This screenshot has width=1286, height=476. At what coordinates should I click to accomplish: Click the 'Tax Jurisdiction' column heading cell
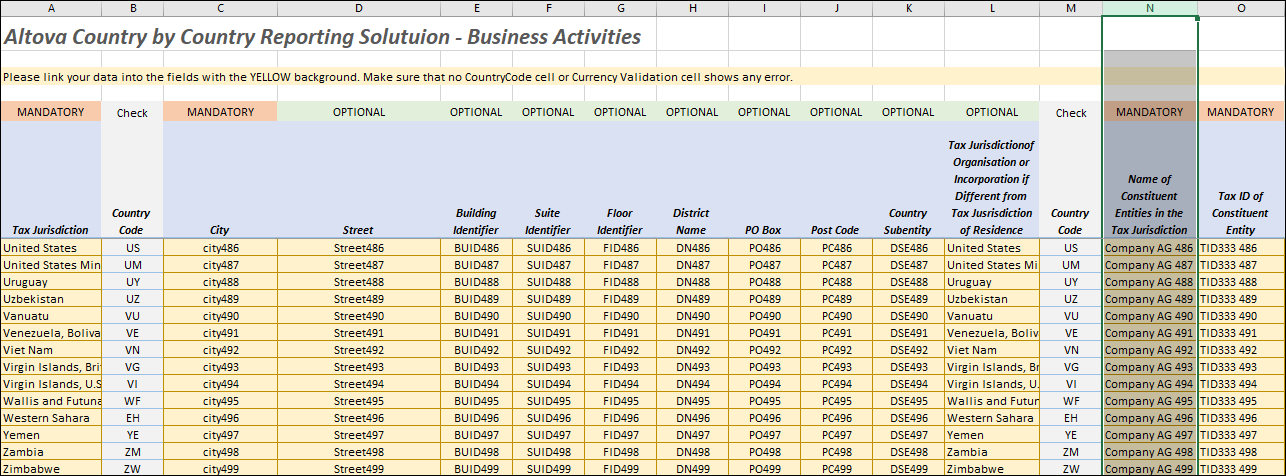(50, 180)
